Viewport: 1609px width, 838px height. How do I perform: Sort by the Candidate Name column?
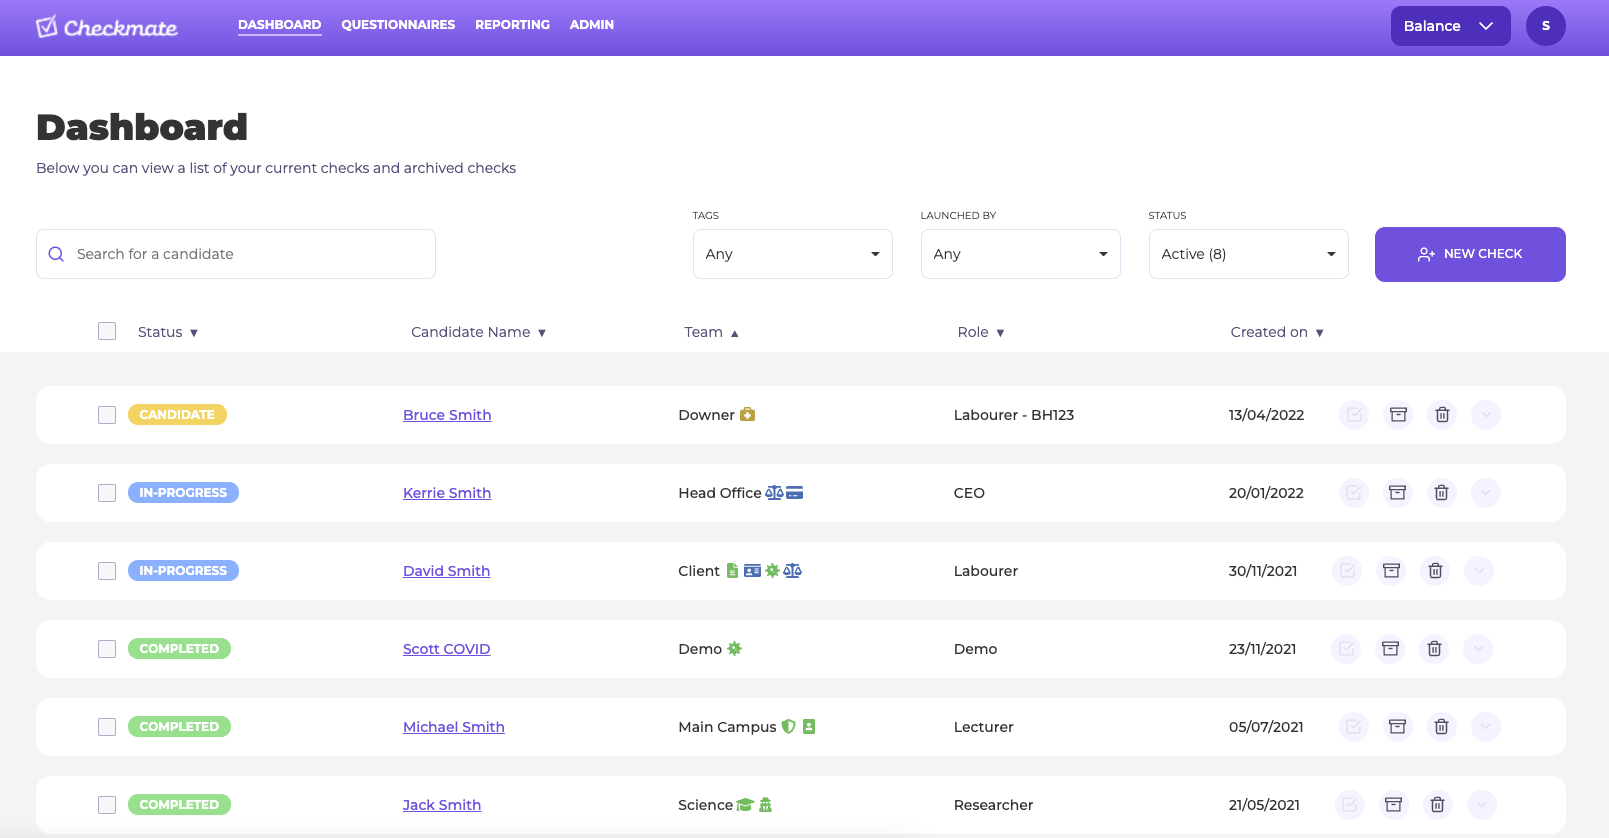(478, 332)
